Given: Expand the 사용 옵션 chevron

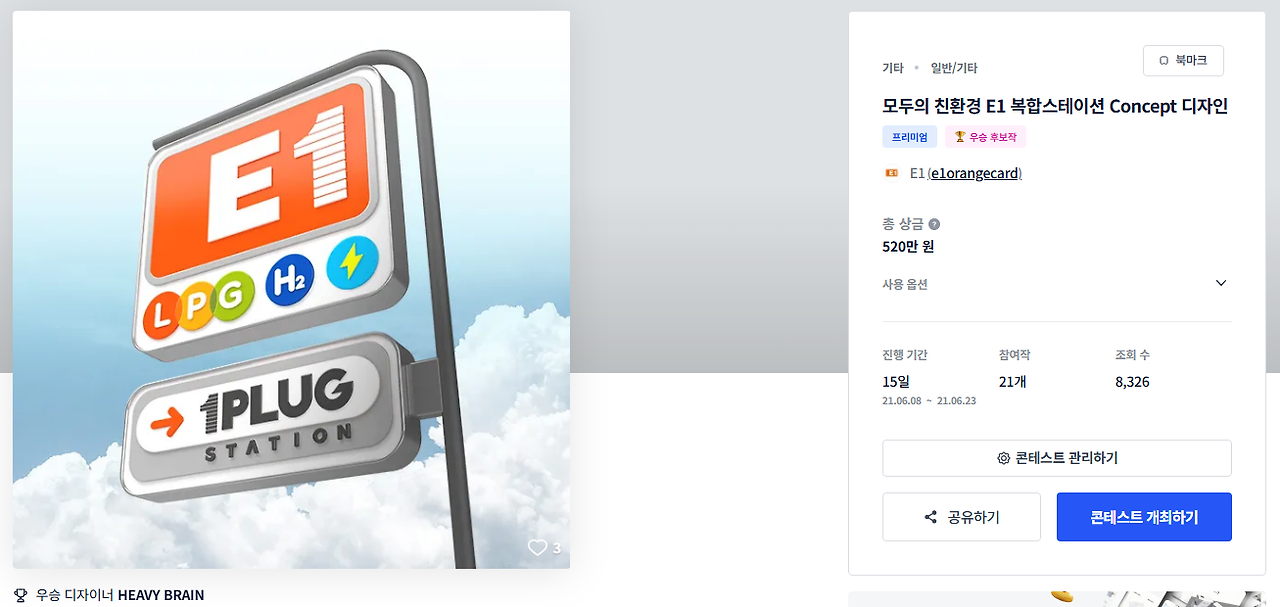Looking at the screenshot, I should (x=1221, y=283).
